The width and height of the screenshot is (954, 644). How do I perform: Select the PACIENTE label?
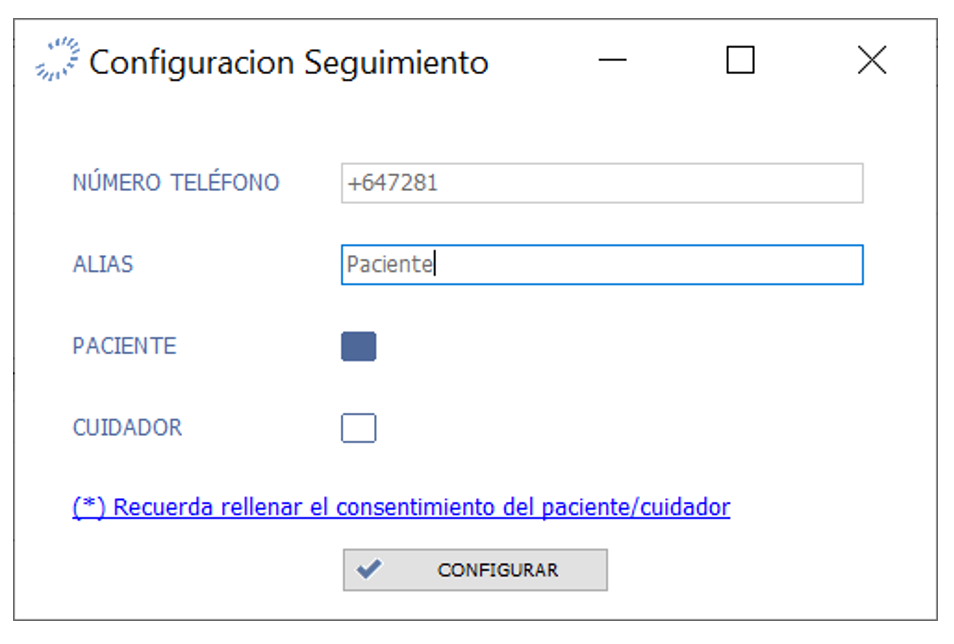[x=124, y=346]
